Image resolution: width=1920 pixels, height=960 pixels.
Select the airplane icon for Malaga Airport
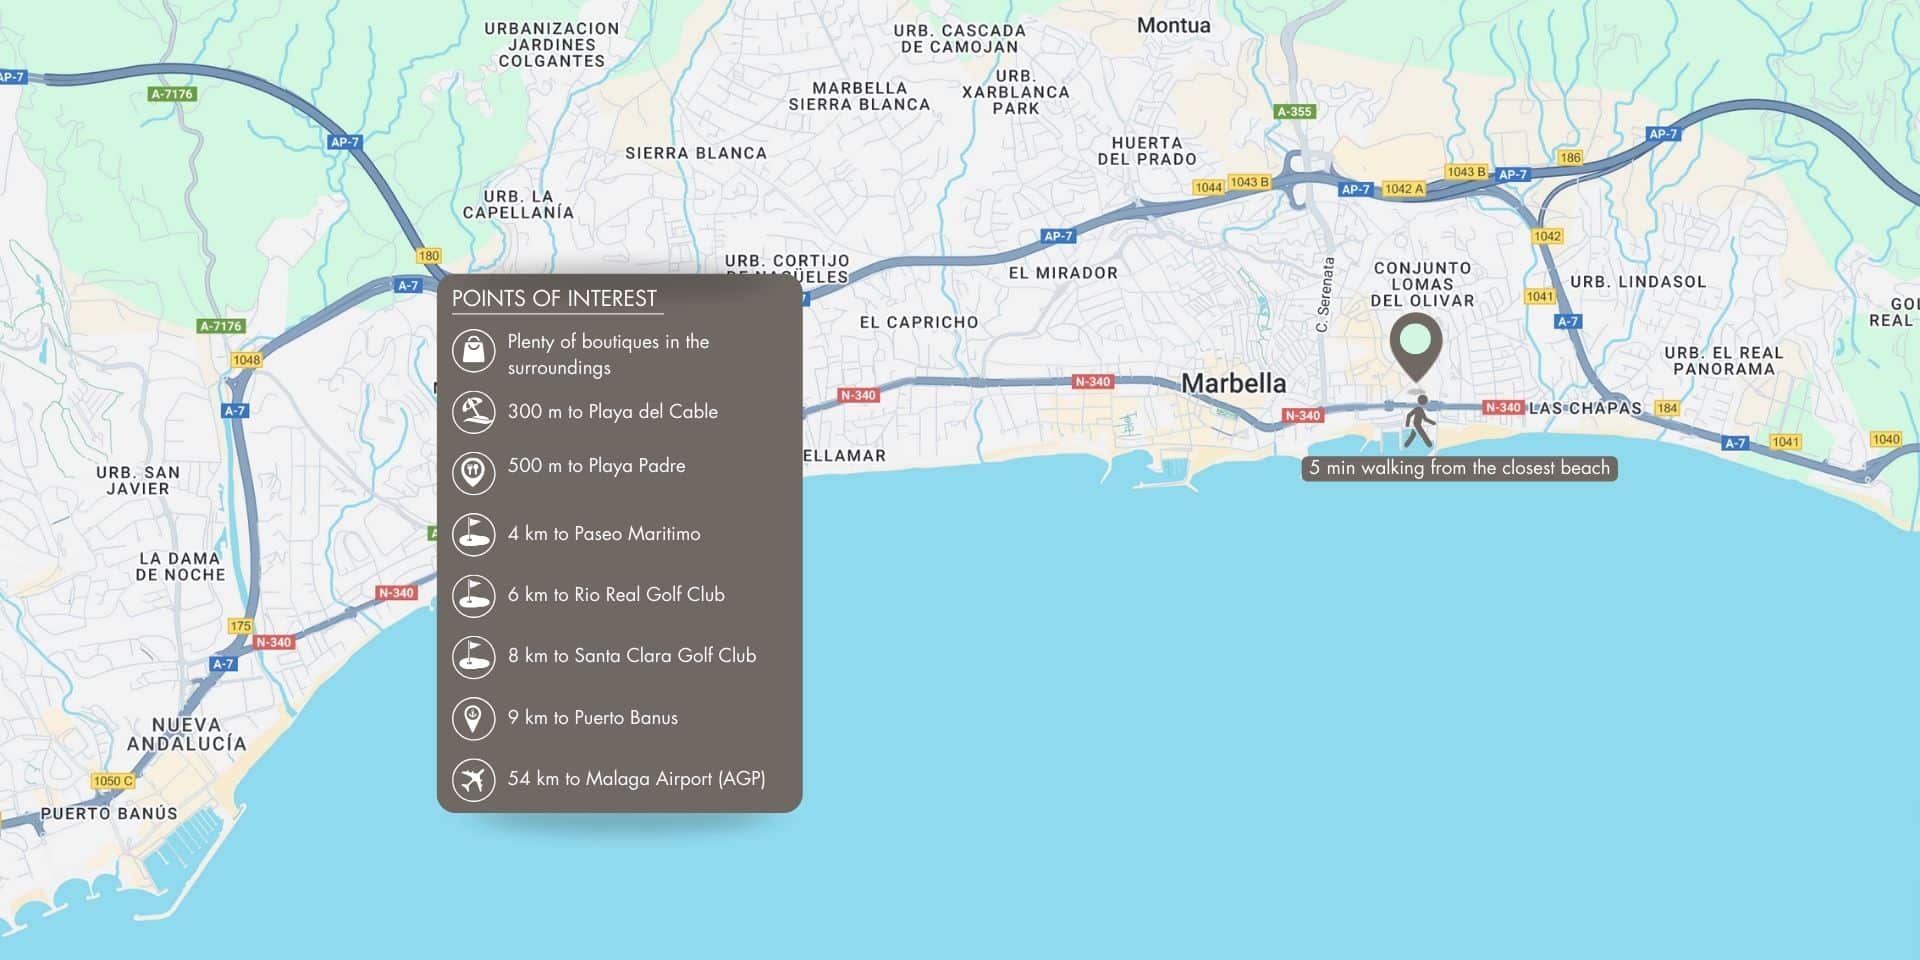click(476, 779)
